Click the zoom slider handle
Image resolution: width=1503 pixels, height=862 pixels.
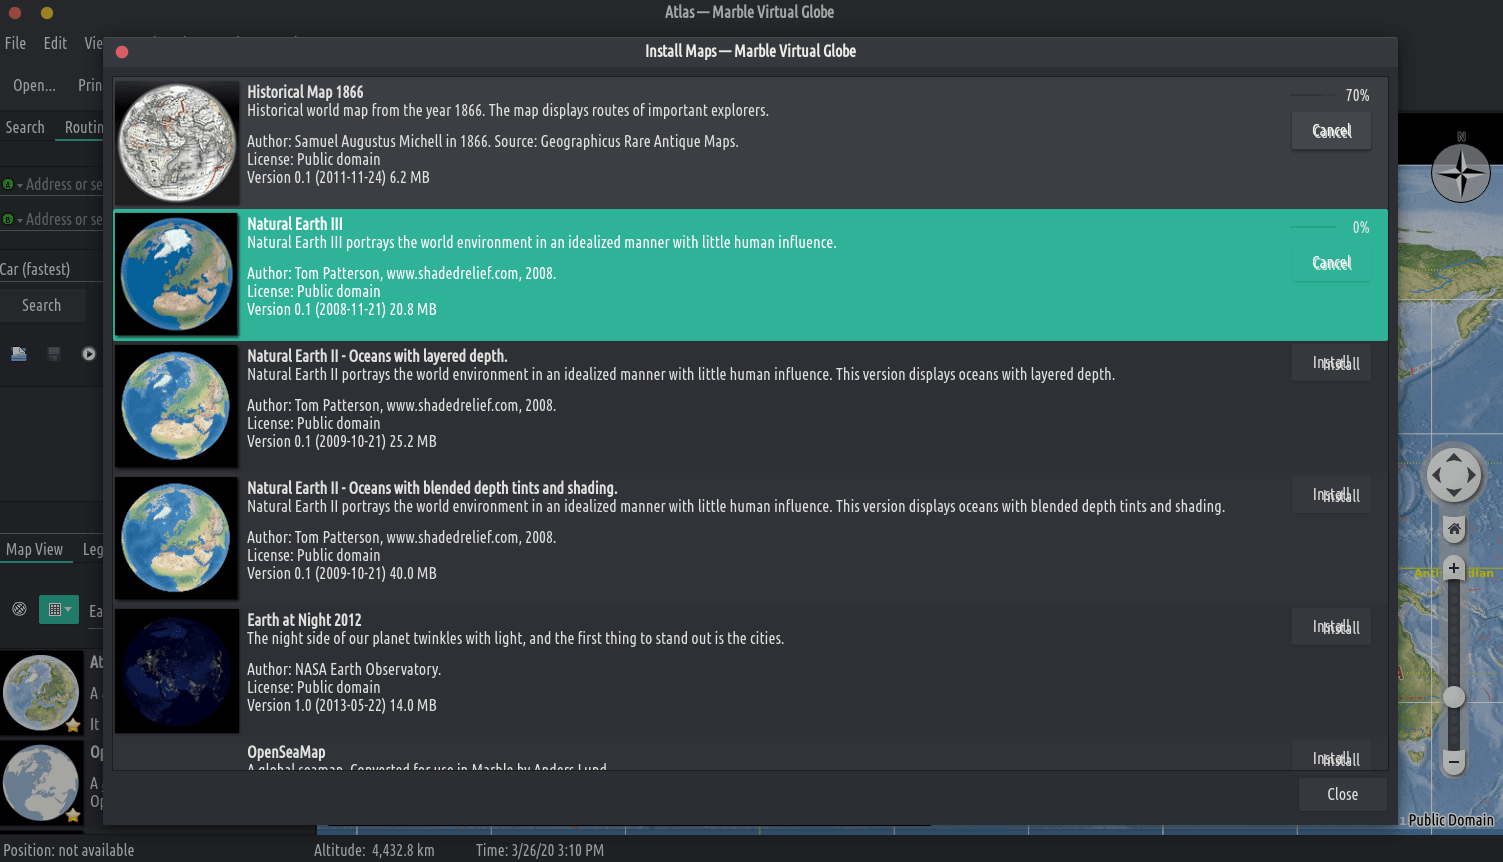1454,697
